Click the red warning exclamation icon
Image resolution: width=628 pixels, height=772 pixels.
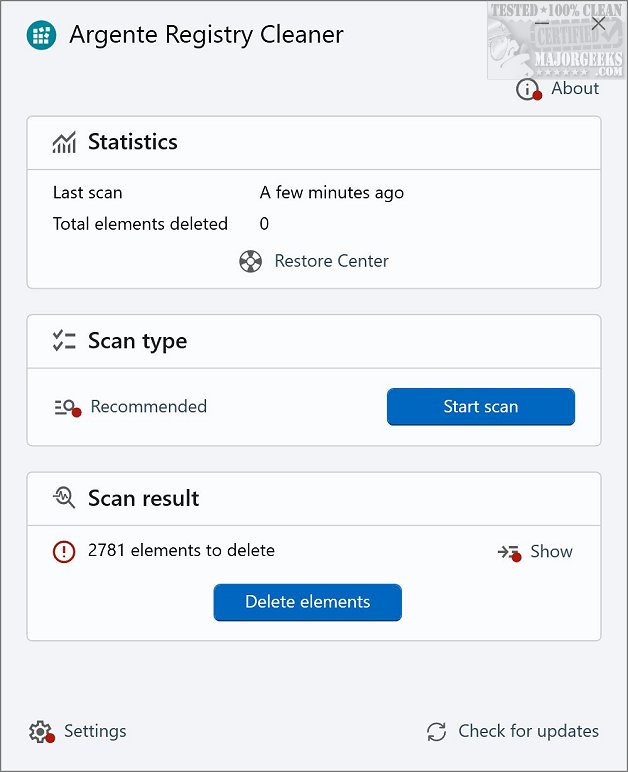click(64, 551)
